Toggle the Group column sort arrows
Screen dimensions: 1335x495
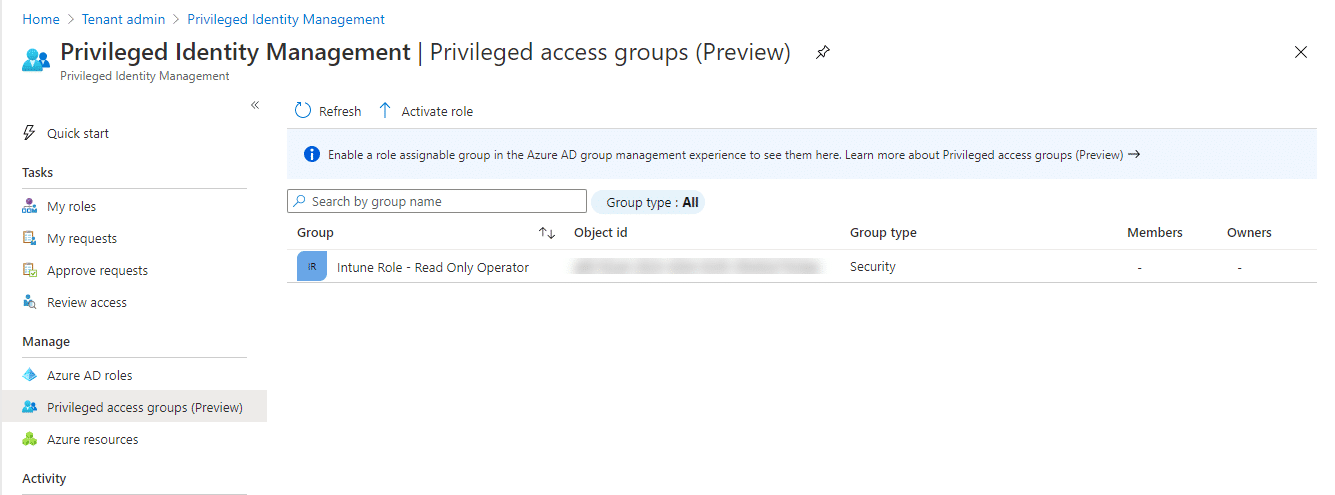[546, 233]
